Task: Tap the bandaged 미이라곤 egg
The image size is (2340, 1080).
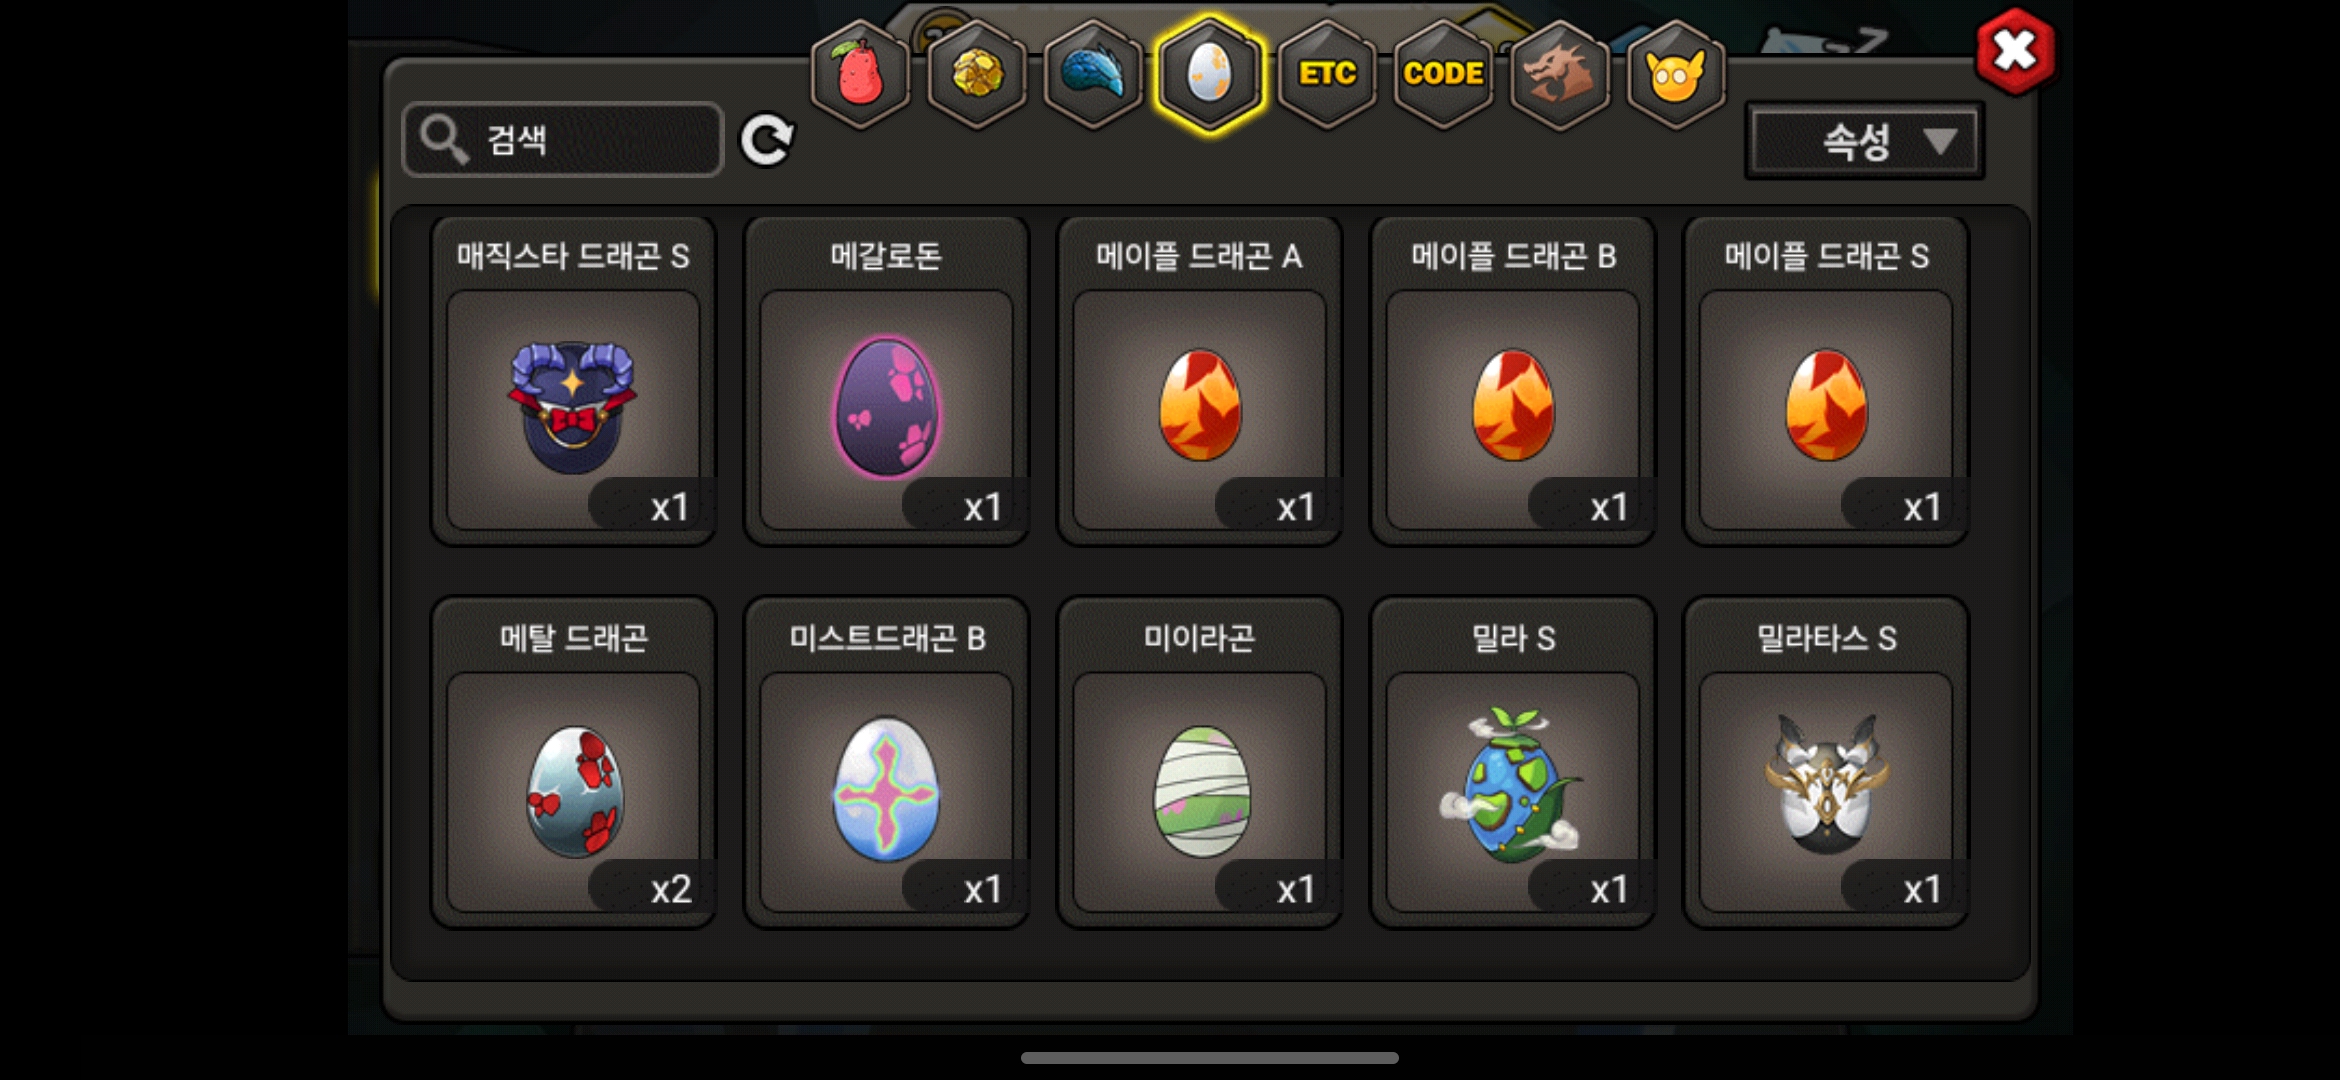Action: (1199, 763)
